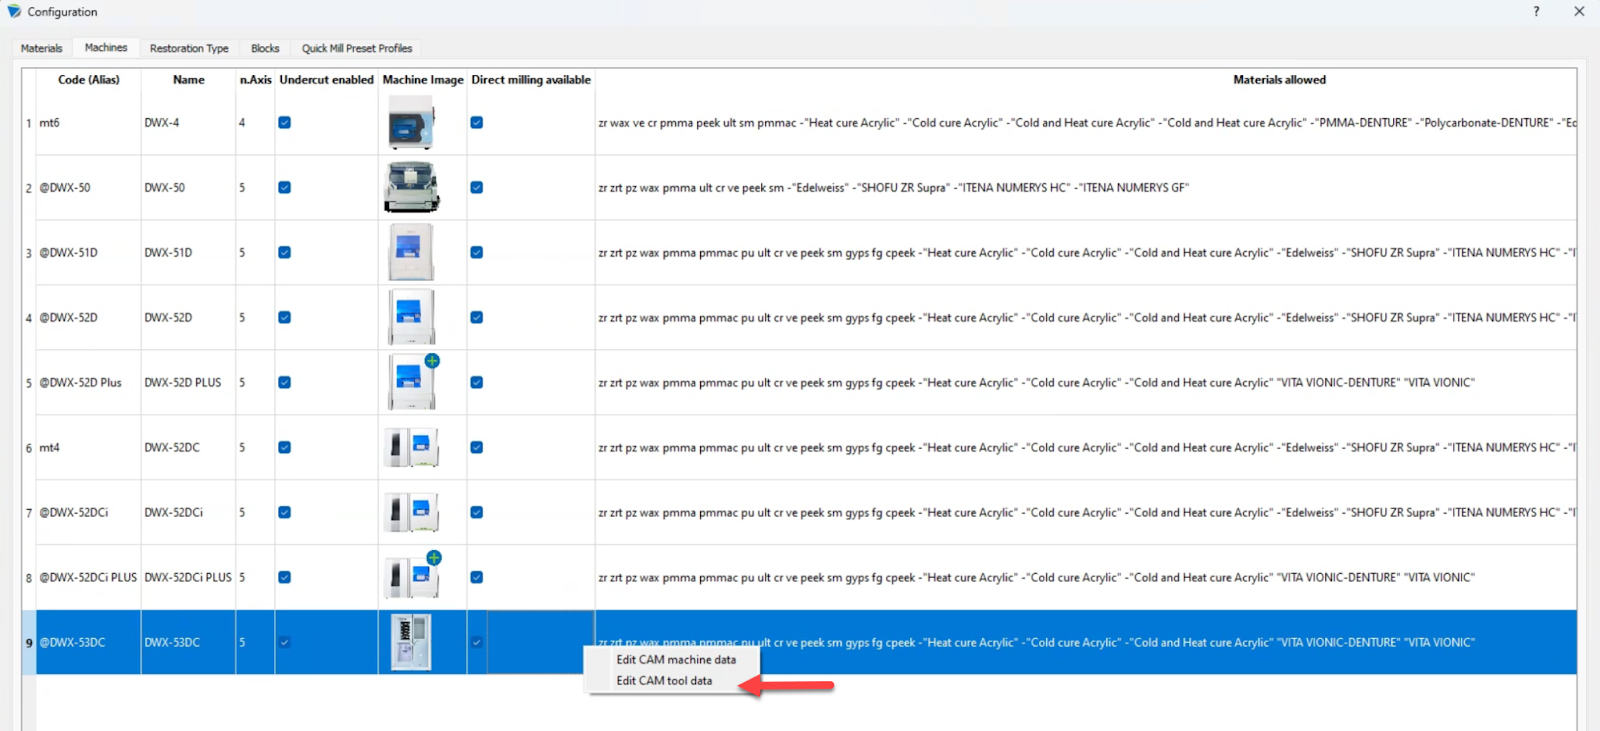Toggle Direct milling available for DWX-50
Viewport: 1600px width, 731px height.
click(x=477, y=187)
